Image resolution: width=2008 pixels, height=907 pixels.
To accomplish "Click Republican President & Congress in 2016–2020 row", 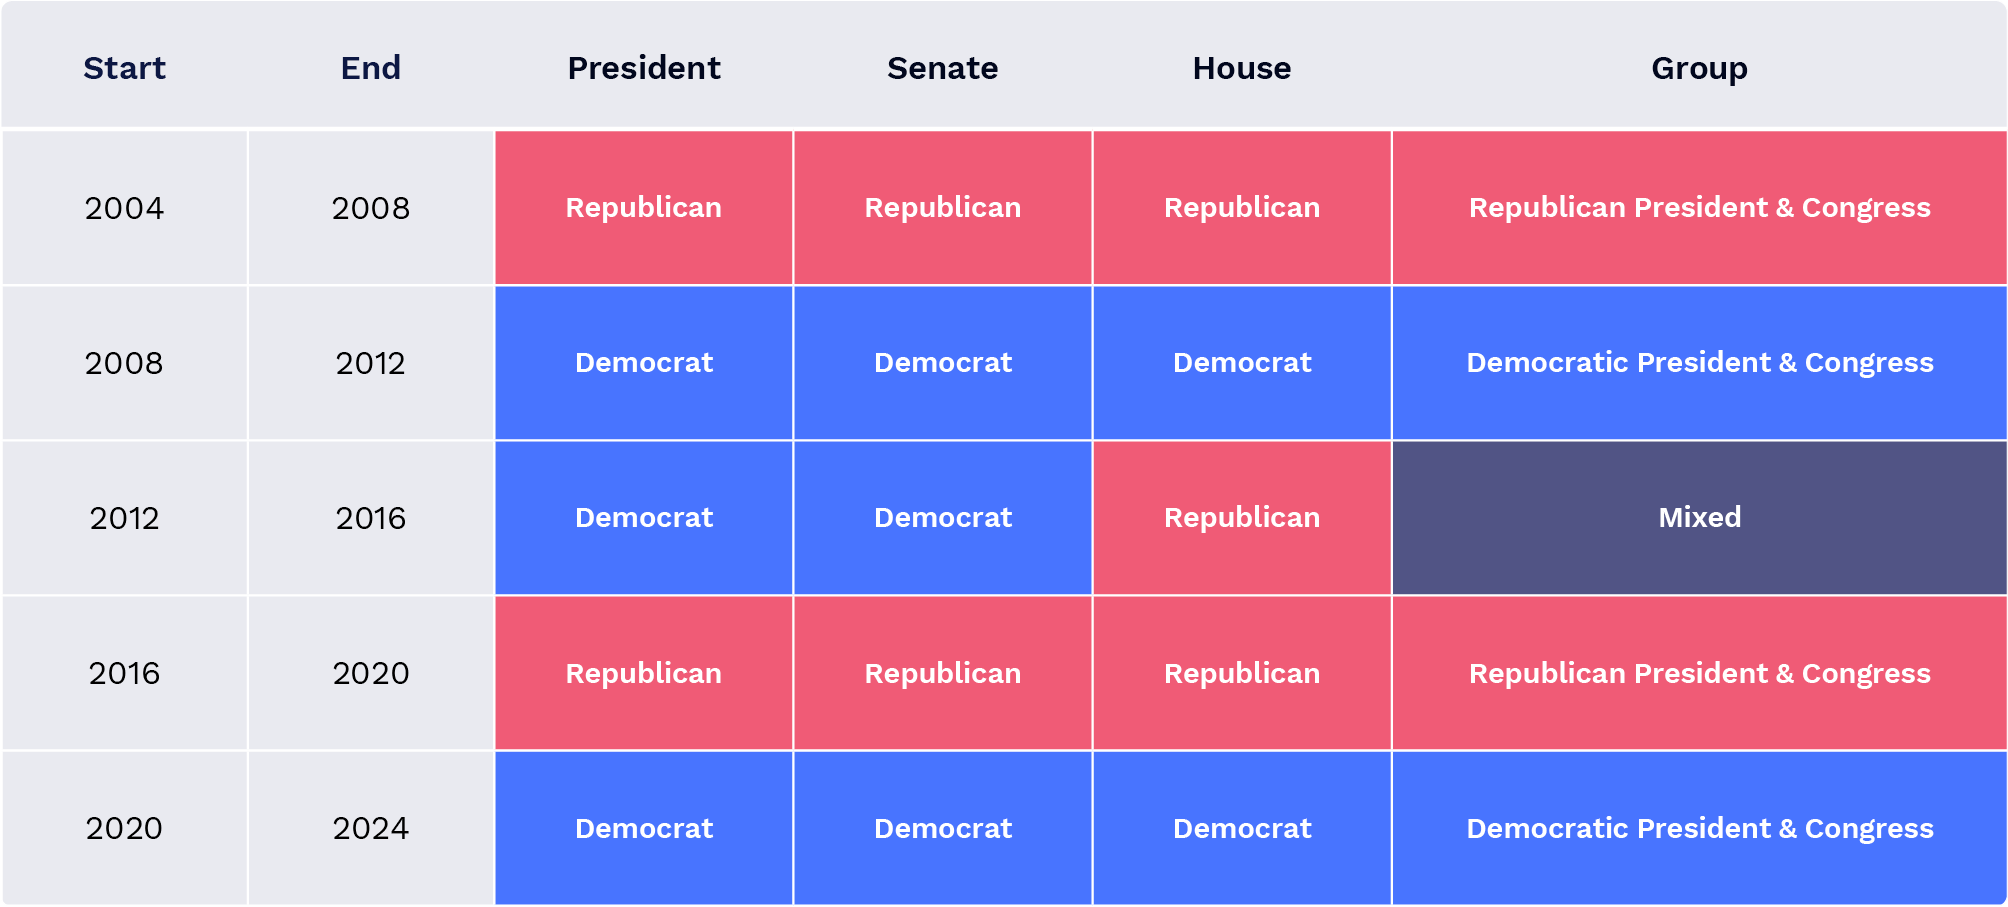I will [x=1699, y=673].
